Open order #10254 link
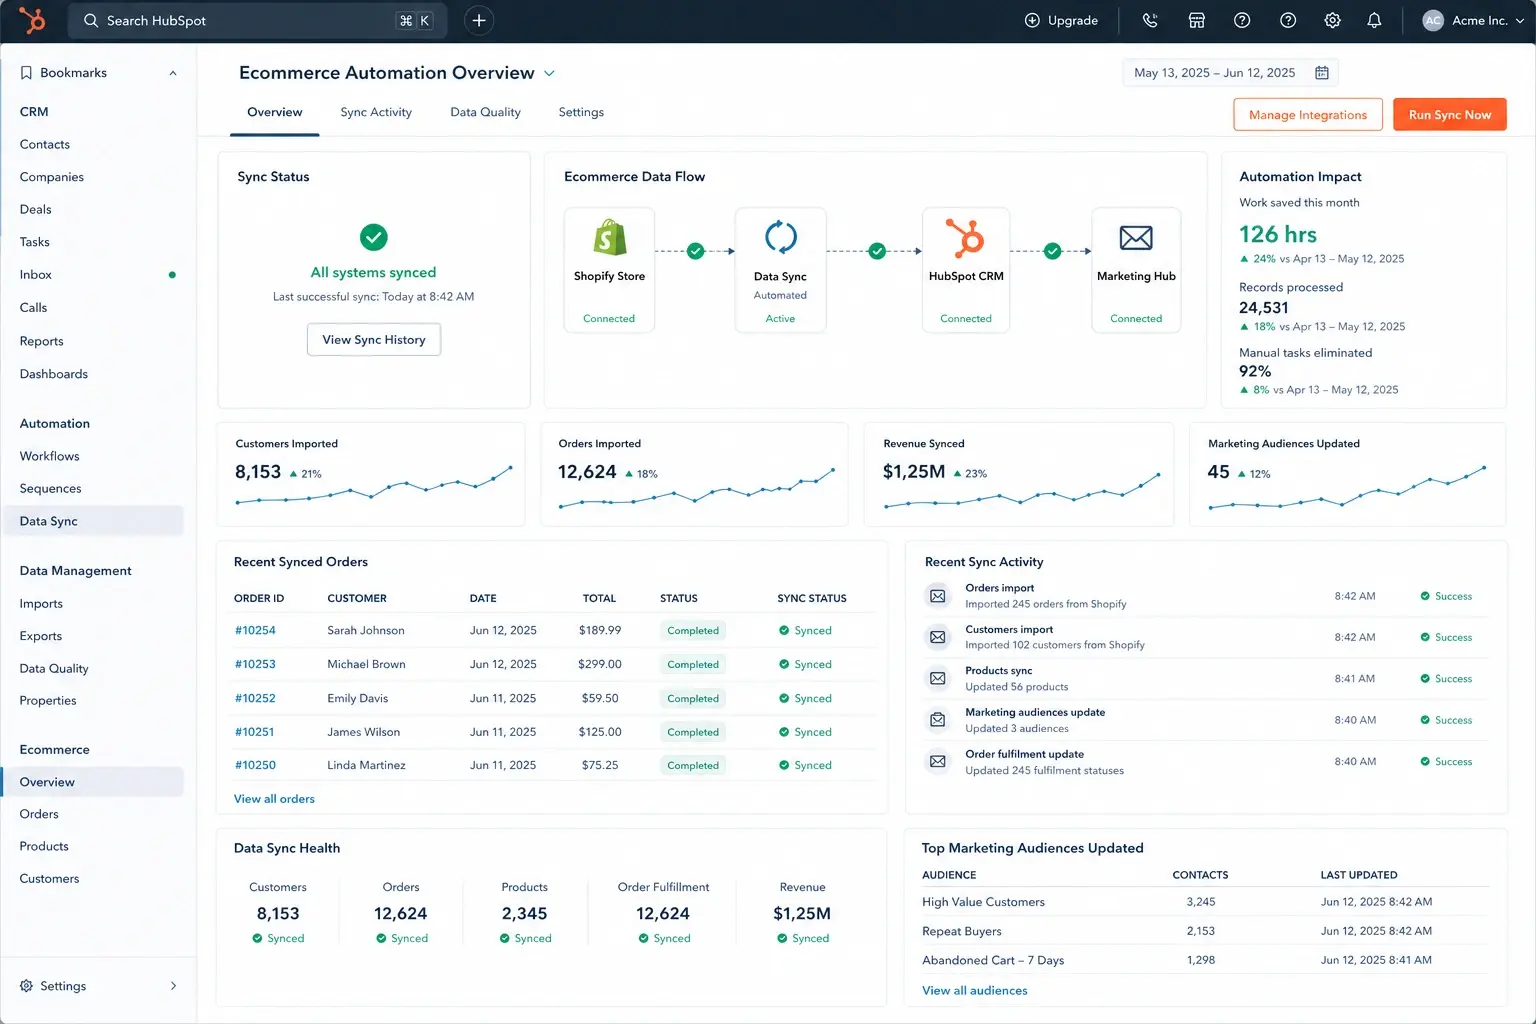The image size is (1536, 1024). click(255, 631)
